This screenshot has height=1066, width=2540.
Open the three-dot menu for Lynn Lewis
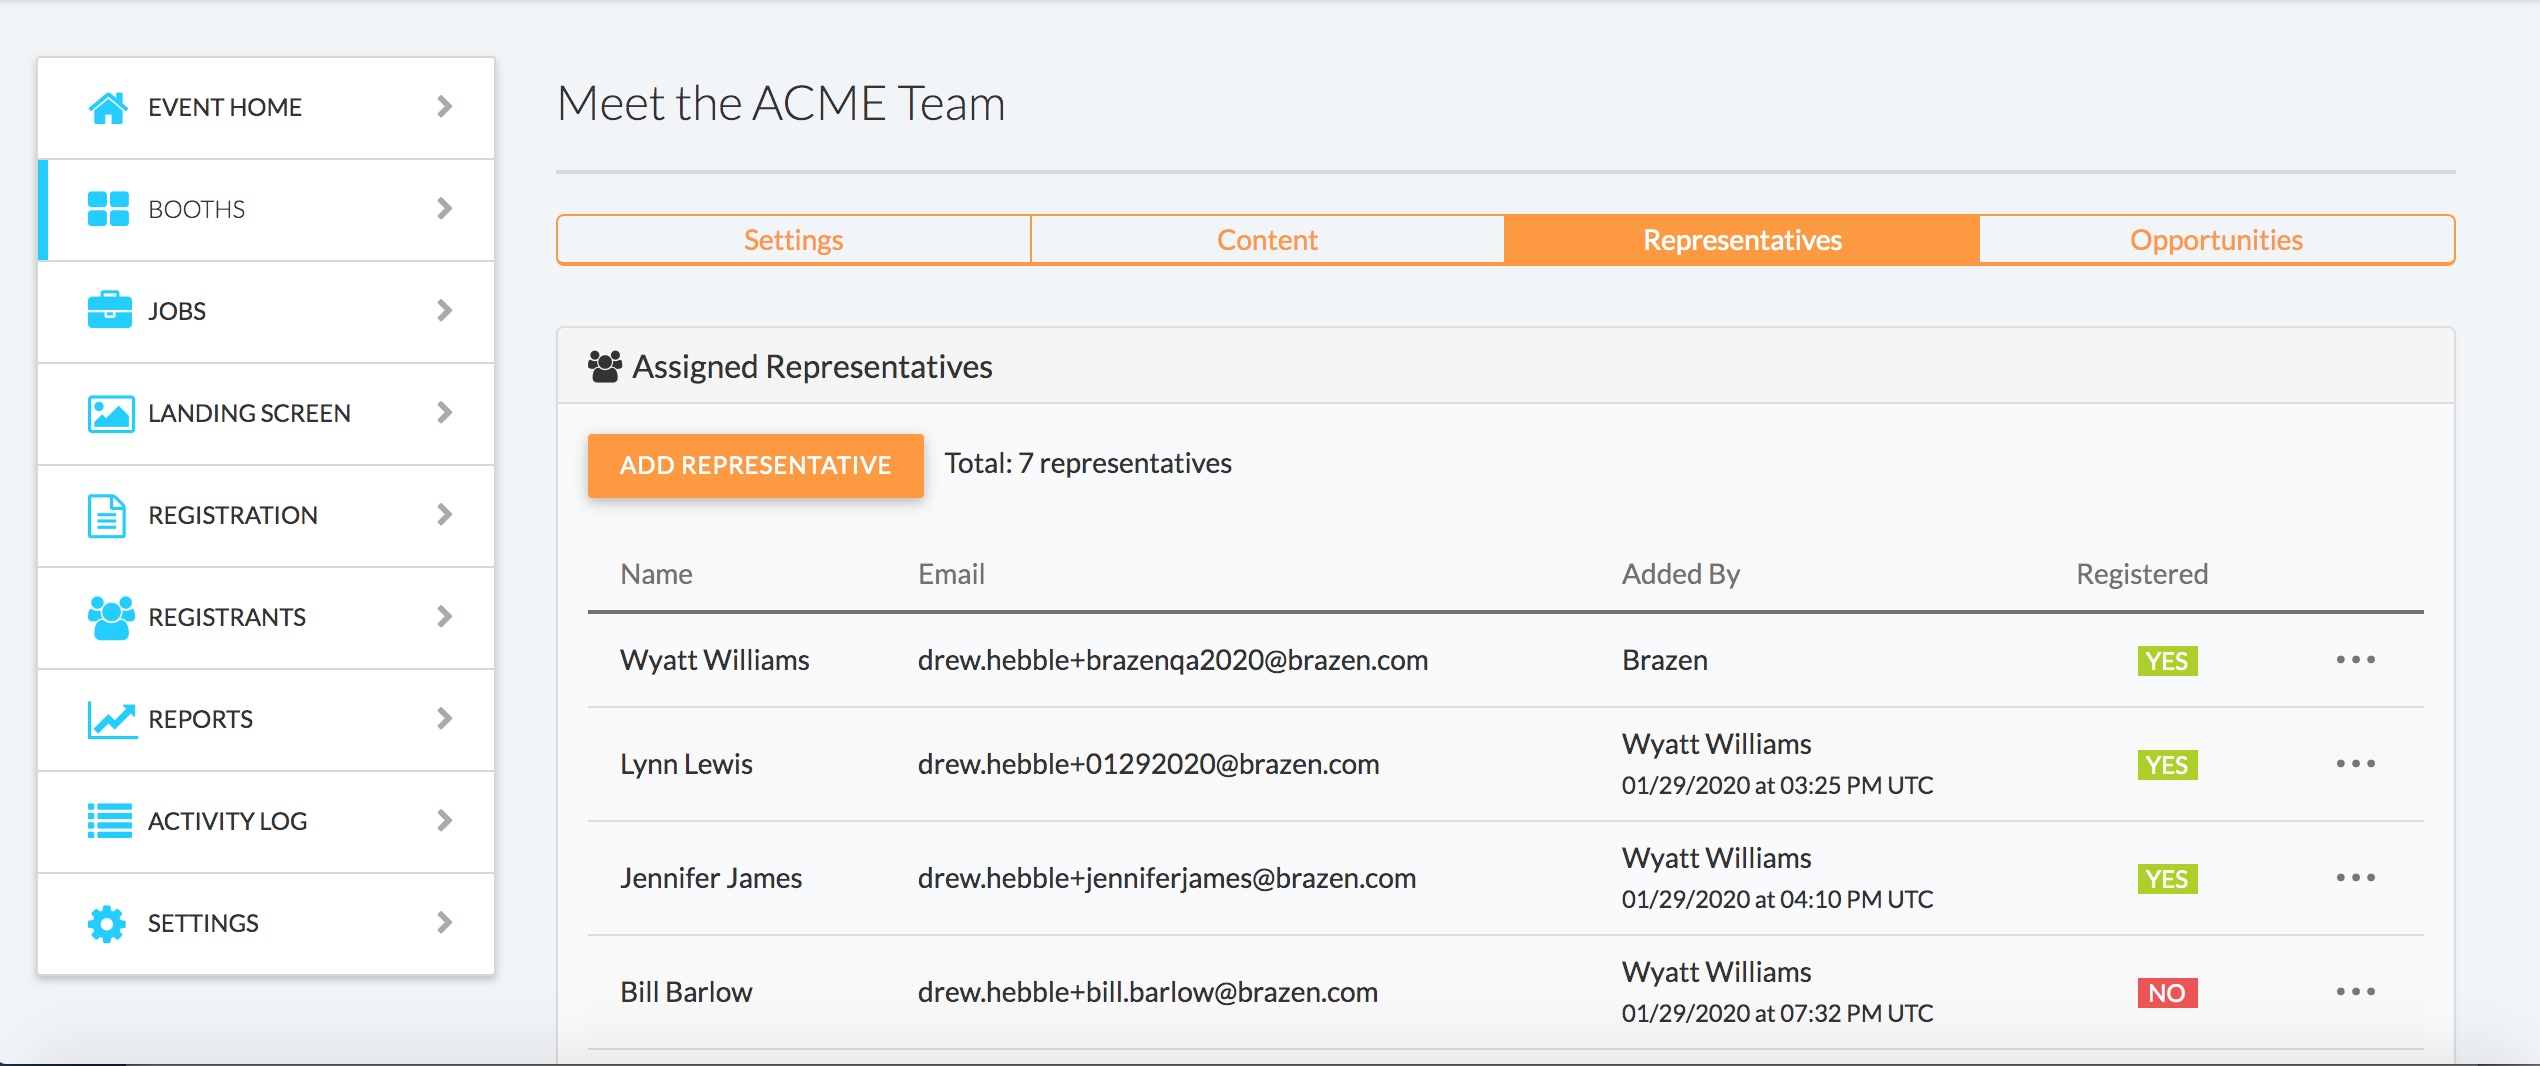pyautogui.click(x=2355, y=764)
